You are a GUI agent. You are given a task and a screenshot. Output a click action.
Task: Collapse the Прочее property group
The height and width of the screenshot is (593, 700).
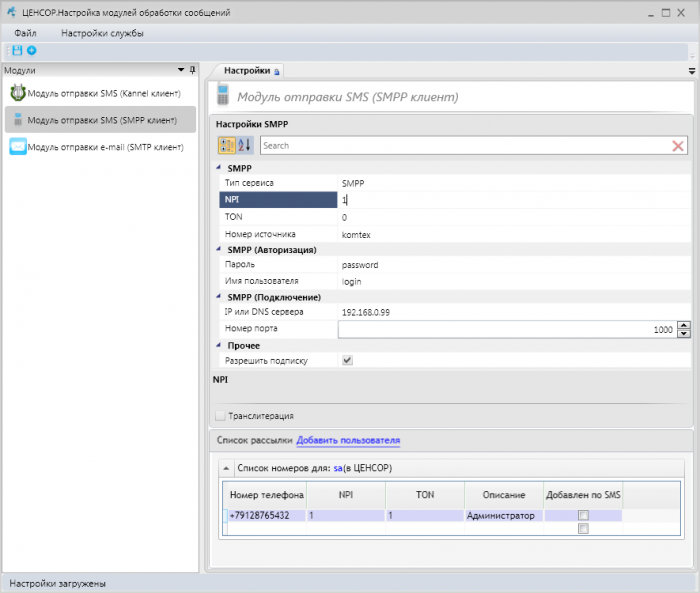(x=219, y=345)
